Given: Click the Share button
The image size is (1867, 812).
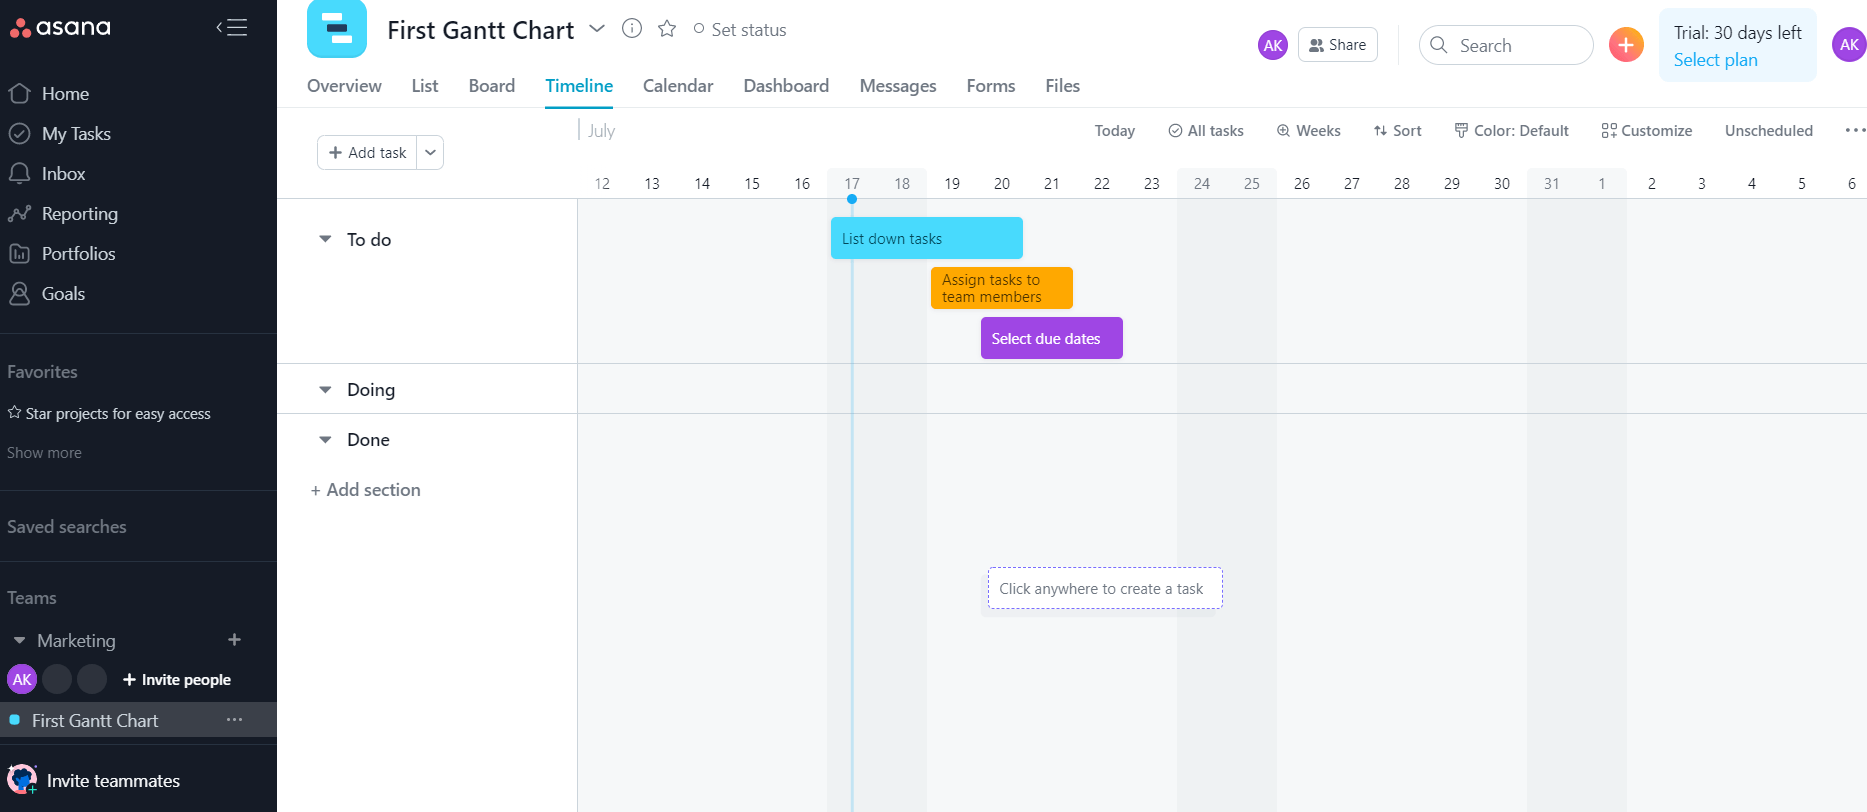Looking at the screenshot, I should tap(1337, 45).
